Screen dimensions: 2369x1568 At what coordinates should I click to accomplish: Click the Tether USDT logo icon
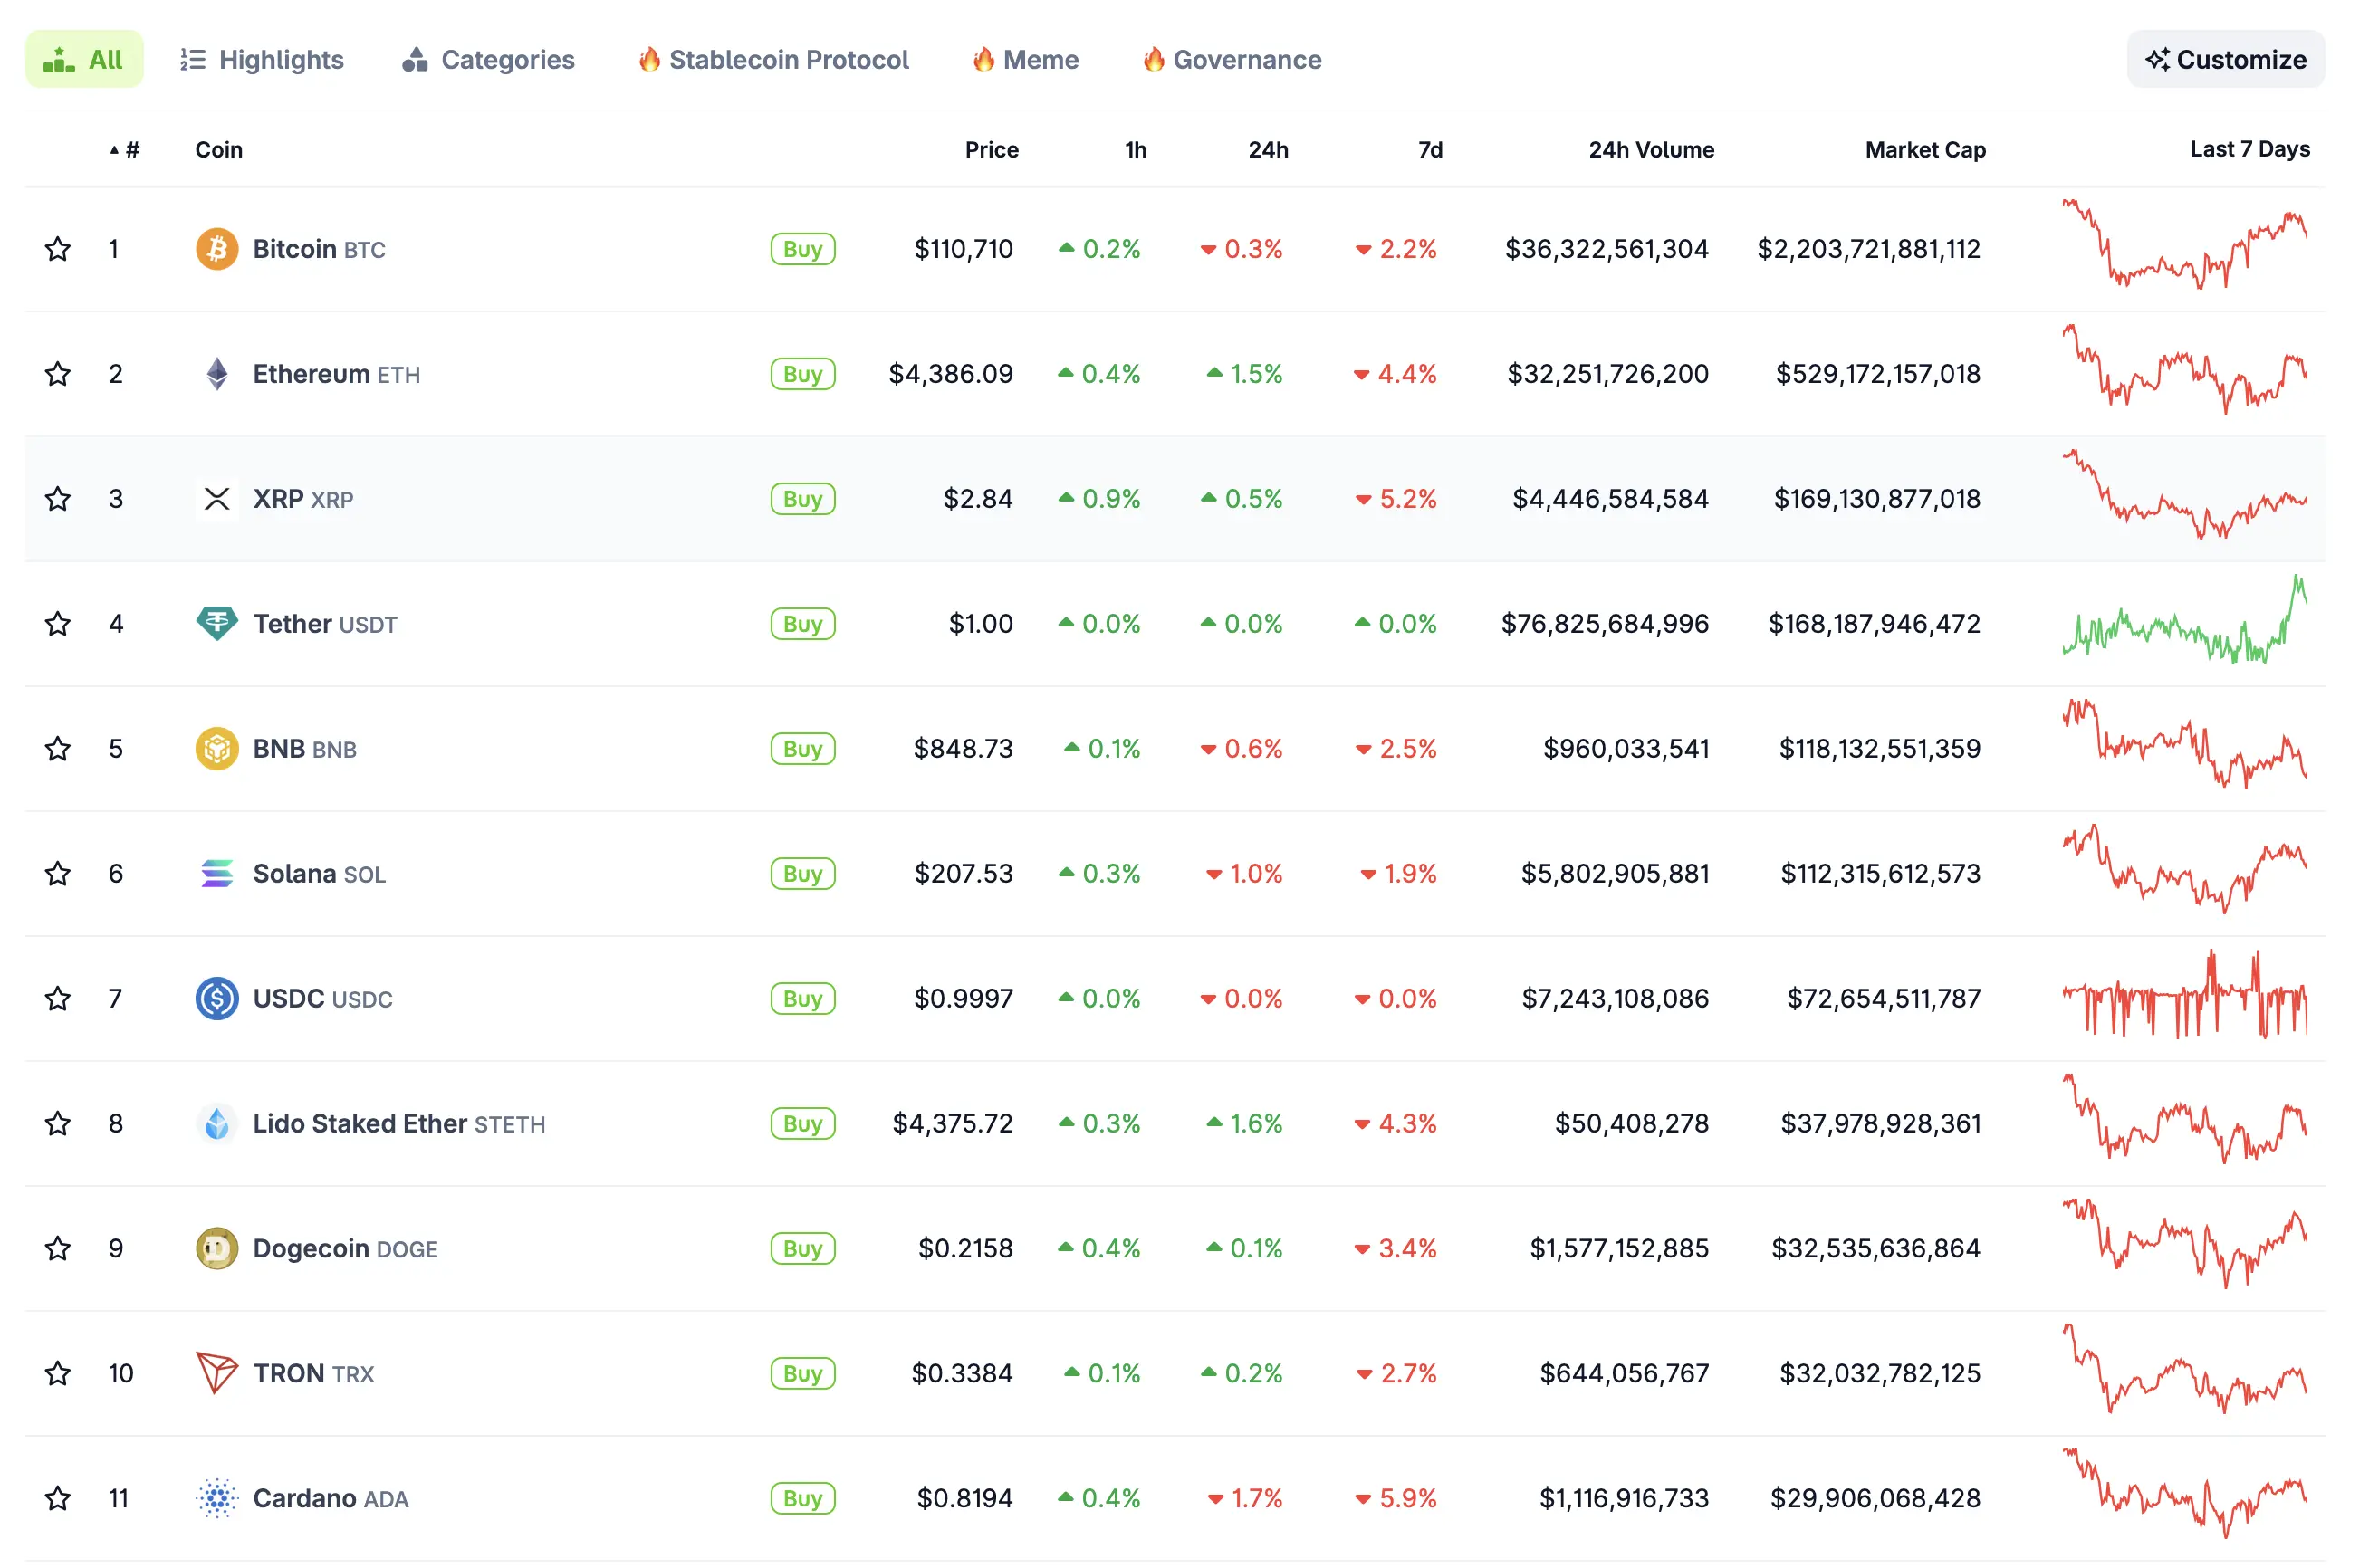[x=216, y=623]
